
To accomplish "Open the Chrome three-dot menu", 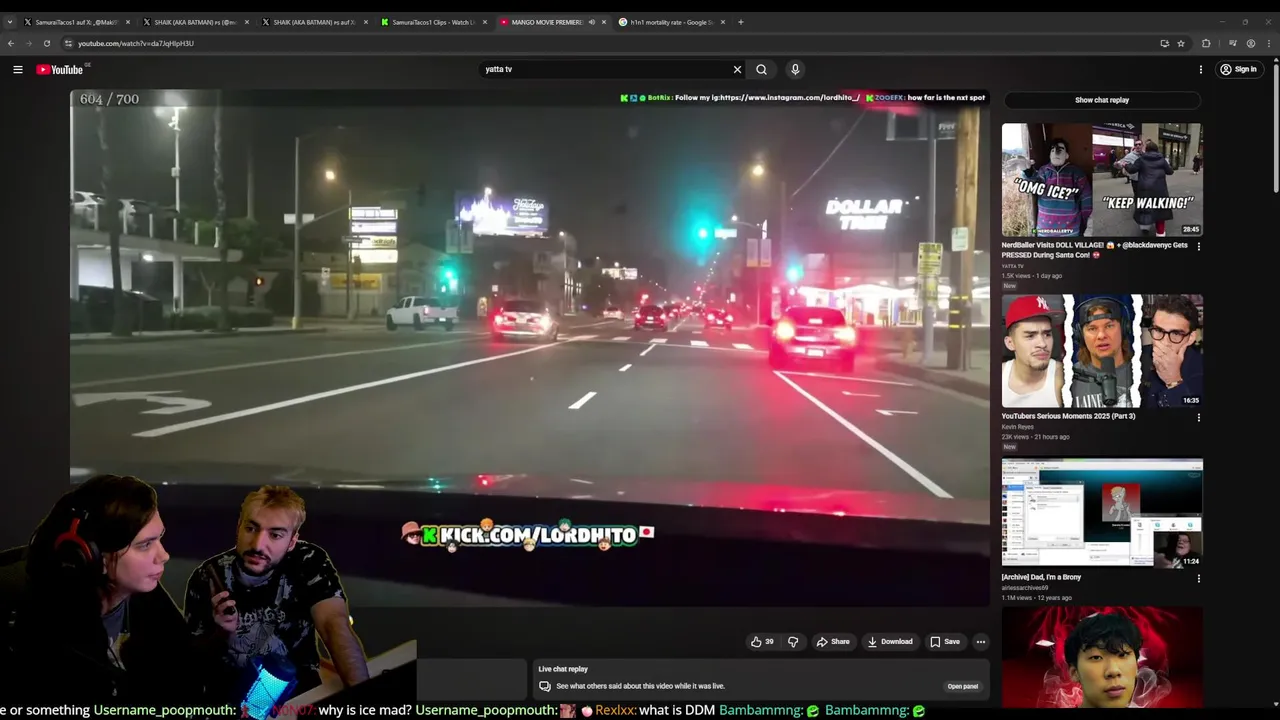I will click(1269, 43).
